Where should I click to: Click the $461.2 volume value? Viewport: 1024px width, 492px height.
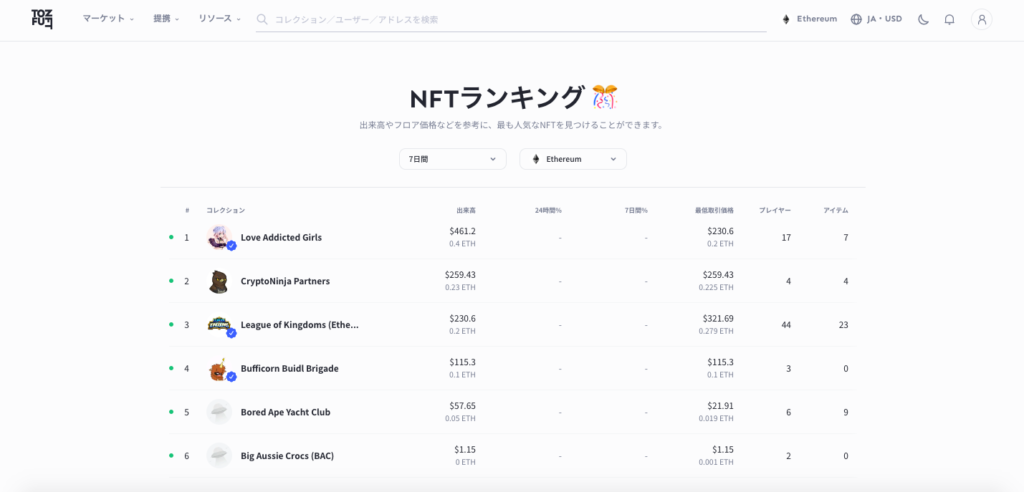pyautogui.click(x=462, y=231)
